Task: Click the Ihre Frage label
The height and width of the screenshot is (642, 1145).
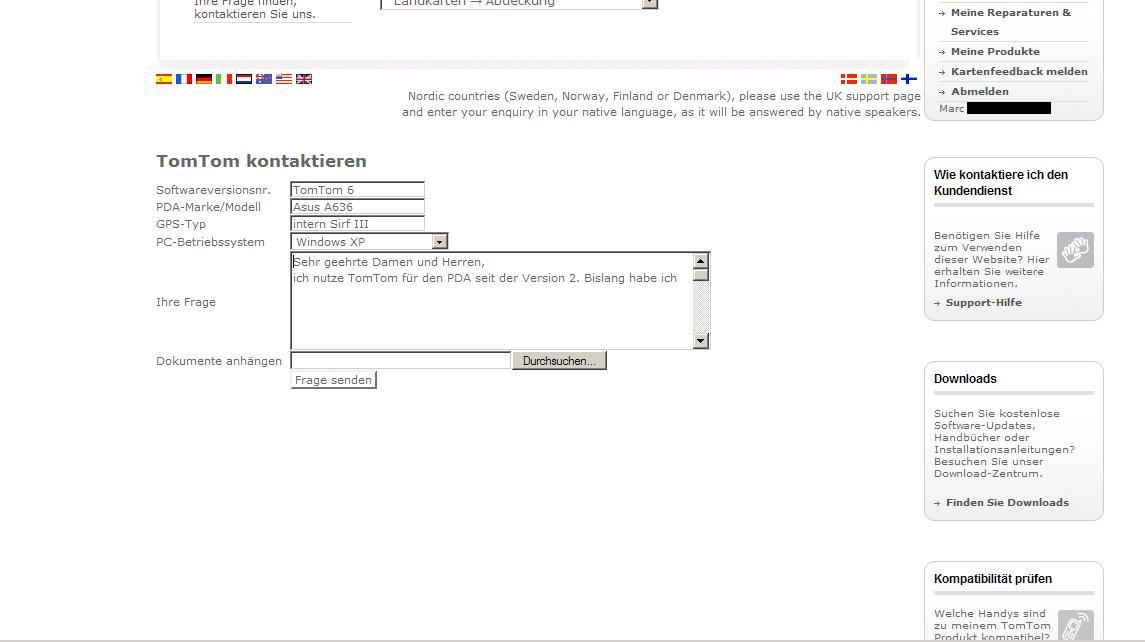Action: coord(186,302)
